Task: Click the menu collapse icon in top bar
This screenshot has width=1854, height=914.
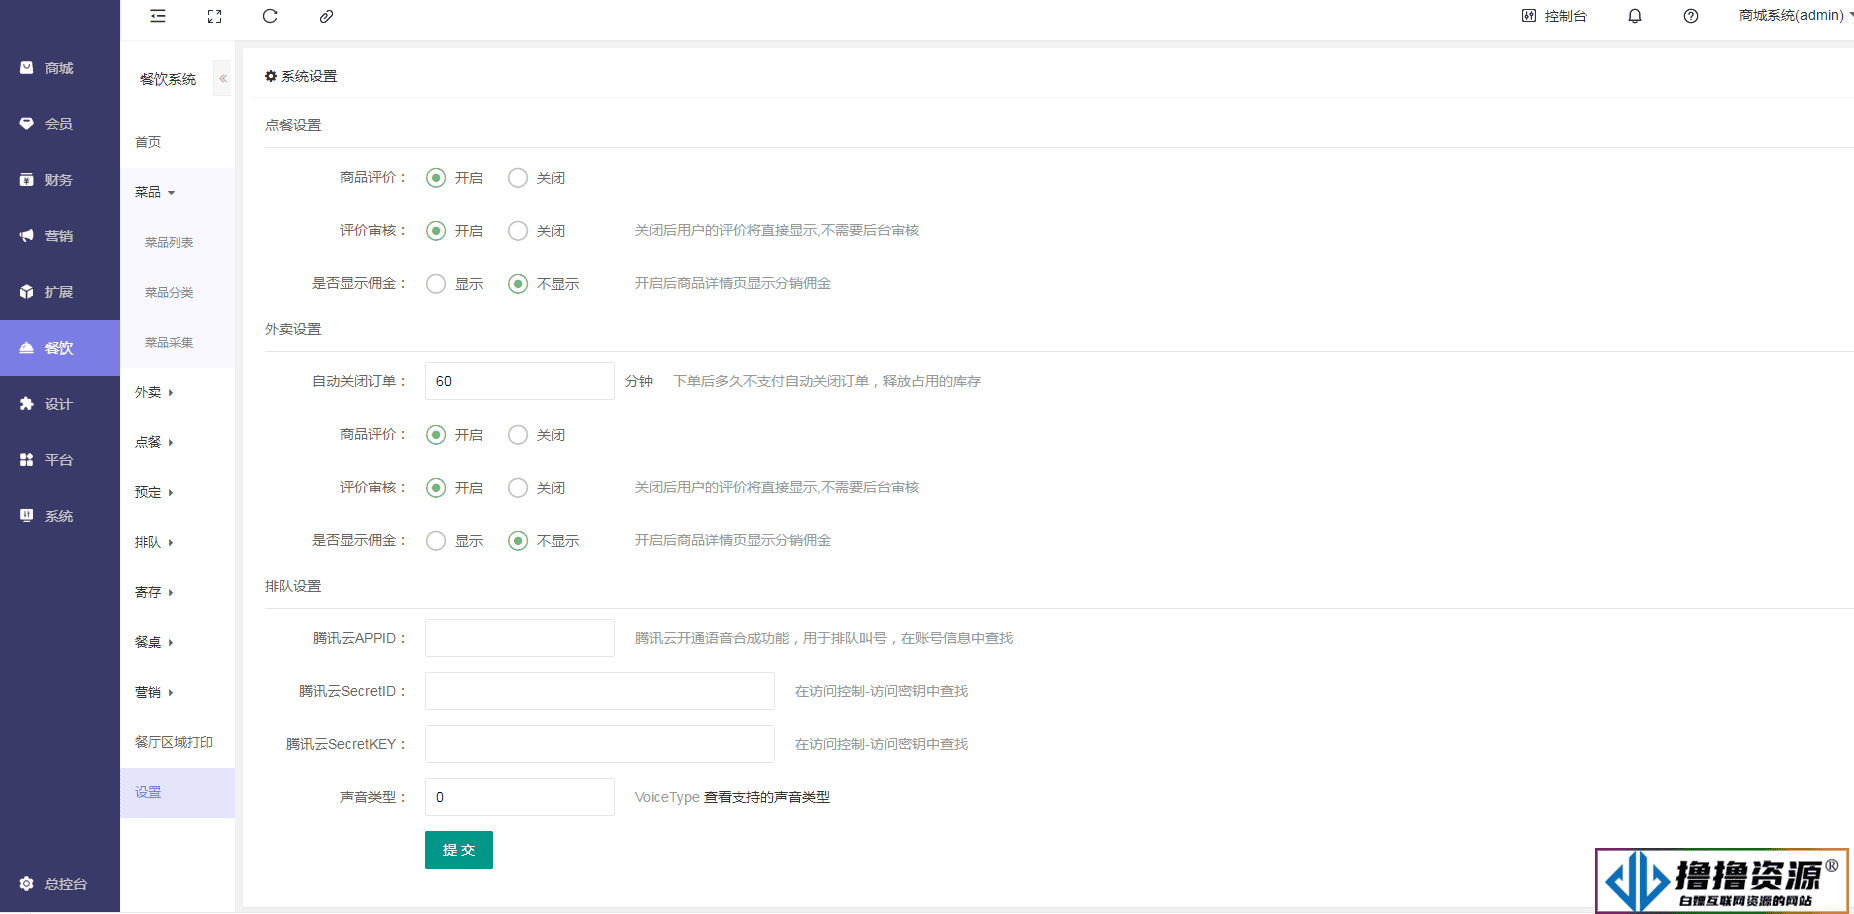Action: point(158,16)
